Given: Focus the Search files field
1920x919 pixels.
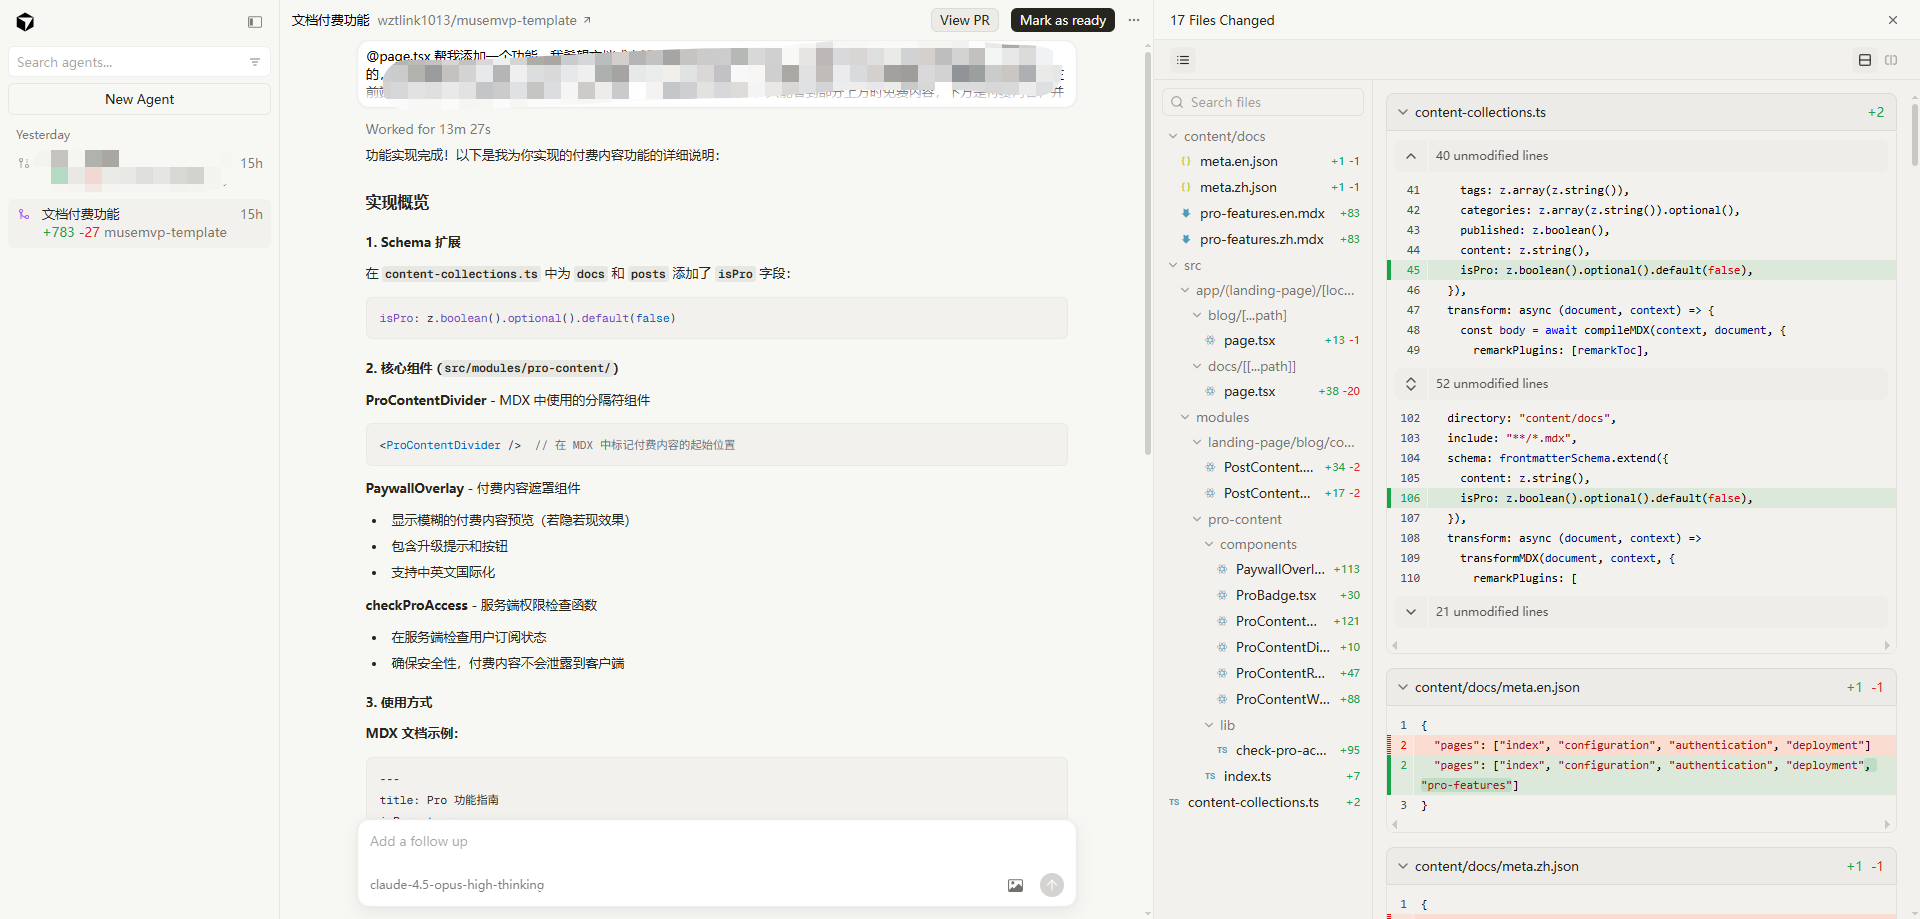Looking at the screenshot, I should pyautogui.click(x=1263, y=102).
